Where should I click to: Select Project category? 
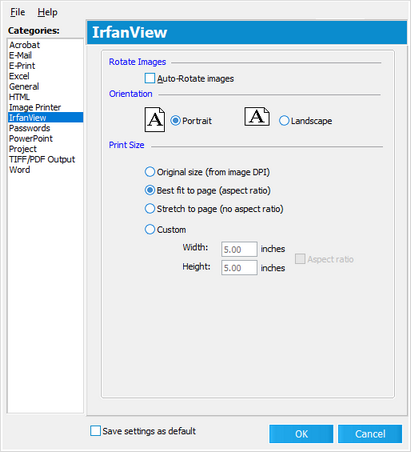point(45,149)
